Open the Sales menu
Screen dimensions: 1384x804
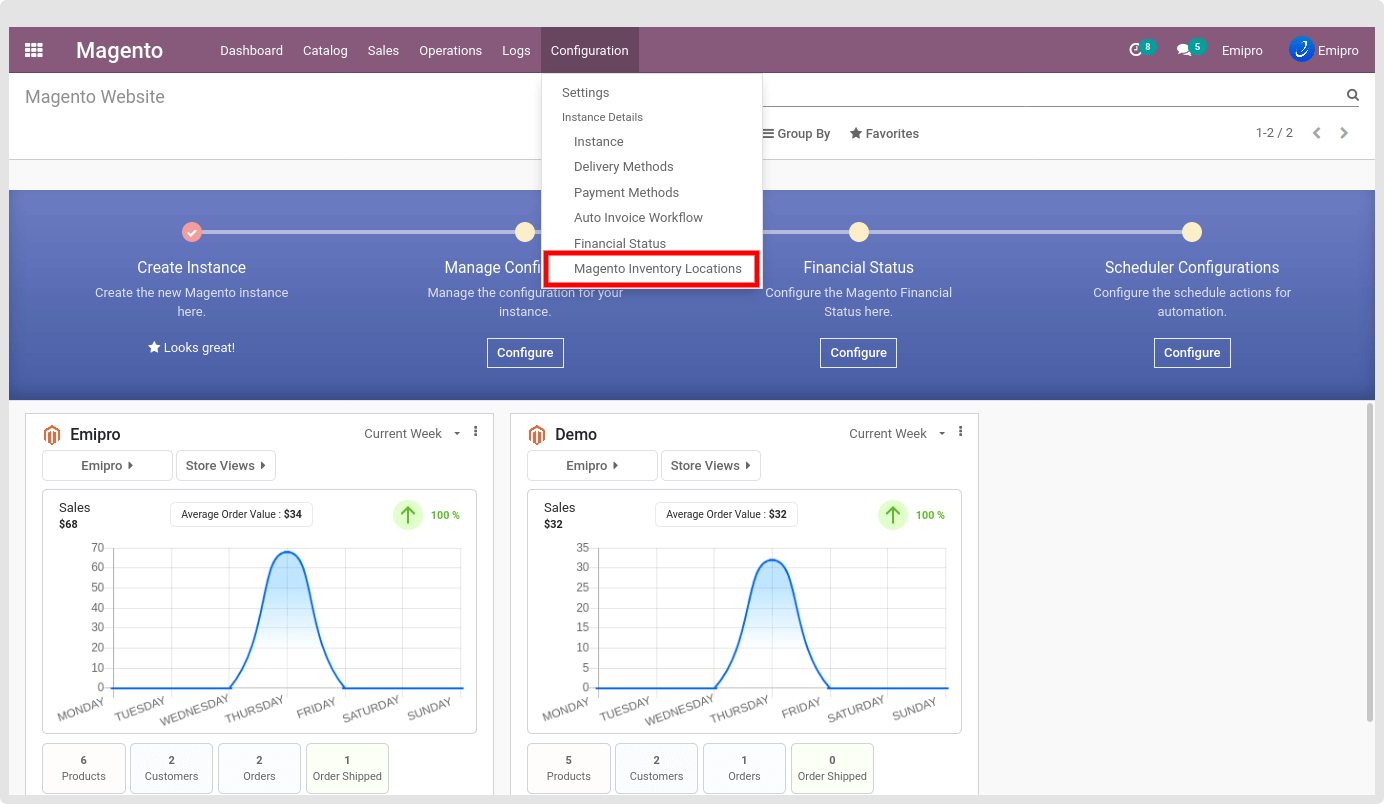click(x=383, y=50)
